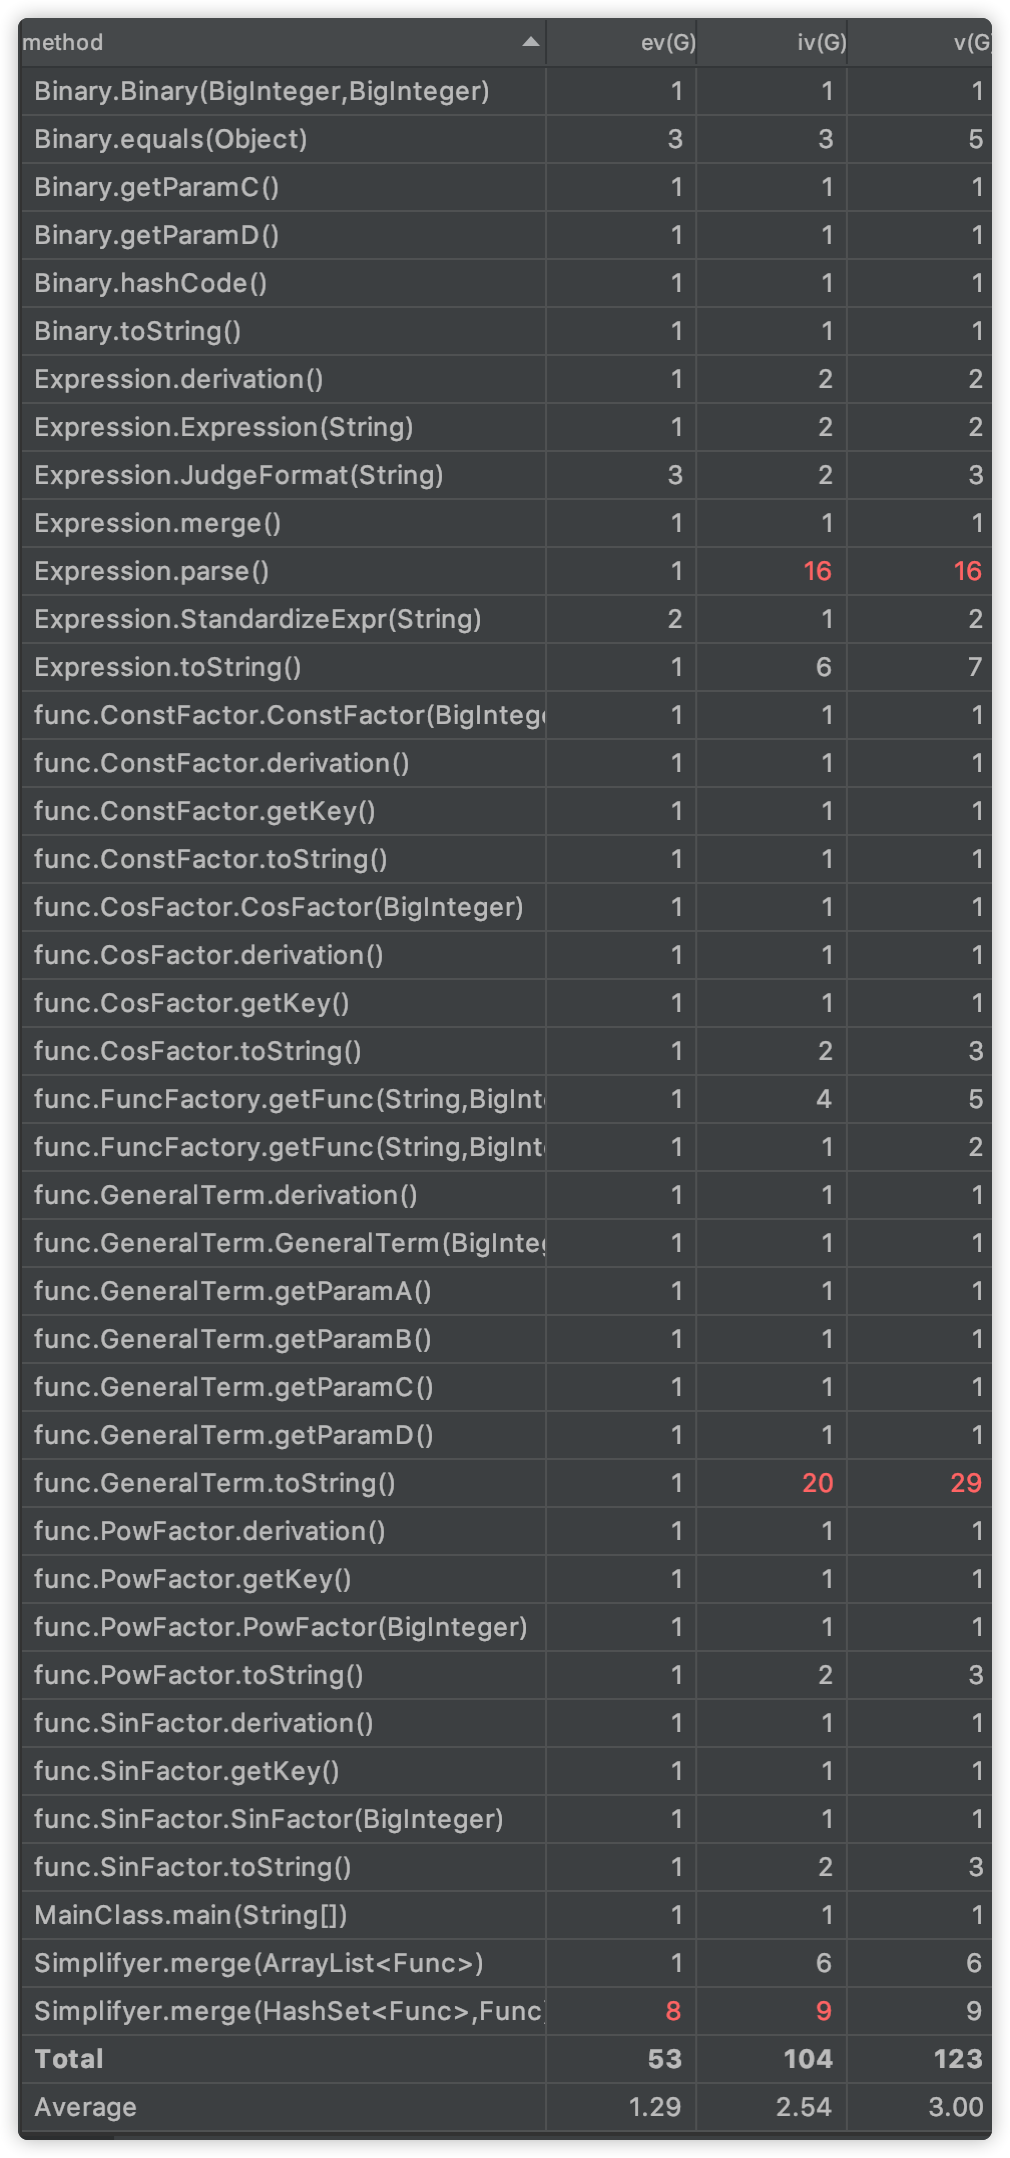The image size is (1010, 2158).
Task: Click the func.GeneralTerm.toString() method row
Action: coord(505,1483)
